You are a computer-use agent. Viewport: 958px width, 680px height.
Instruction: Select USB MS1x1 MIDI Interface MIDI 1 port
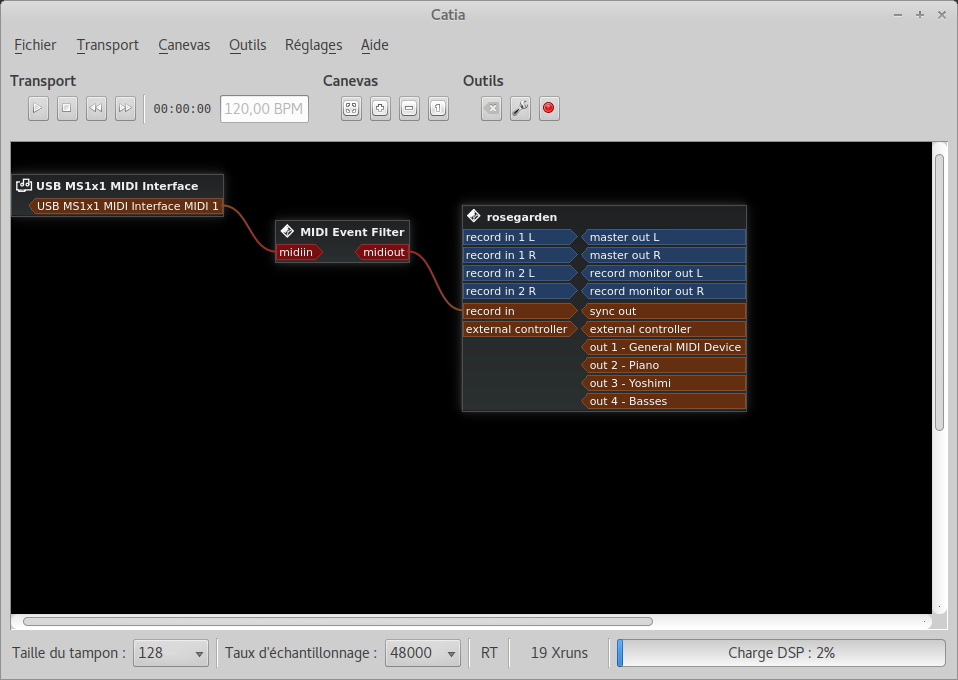126,206
